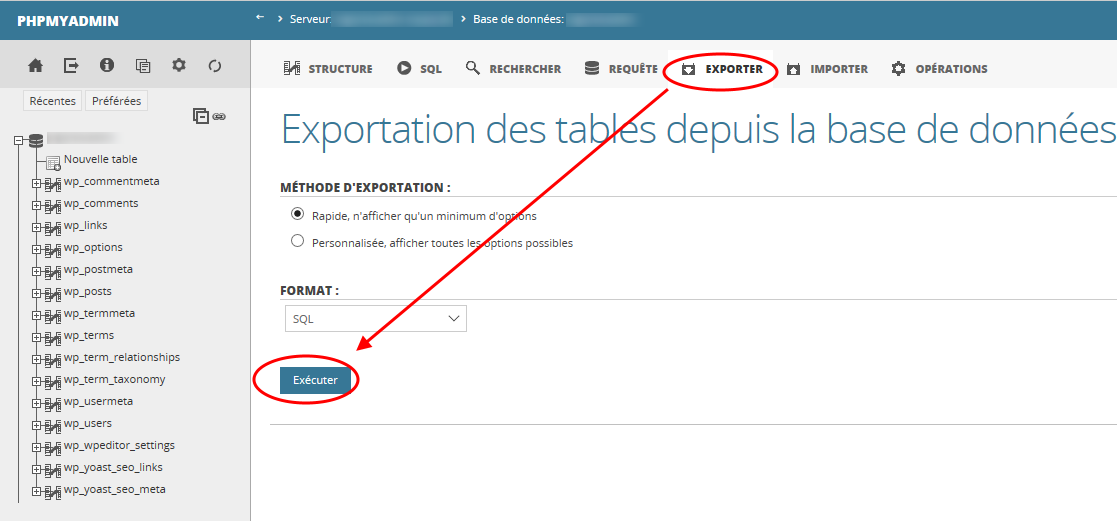Expand the wp_posts table node
1117x521 pixels.
[36, 295]
